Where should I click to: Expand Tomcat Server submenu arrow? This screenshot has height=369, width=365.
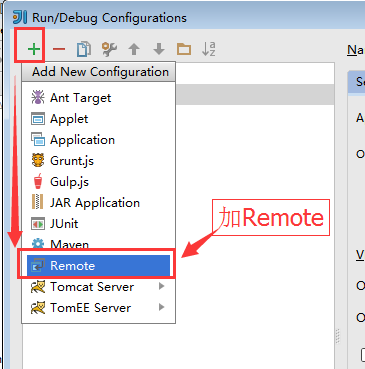pyautogui.click(x=162, y=286)
